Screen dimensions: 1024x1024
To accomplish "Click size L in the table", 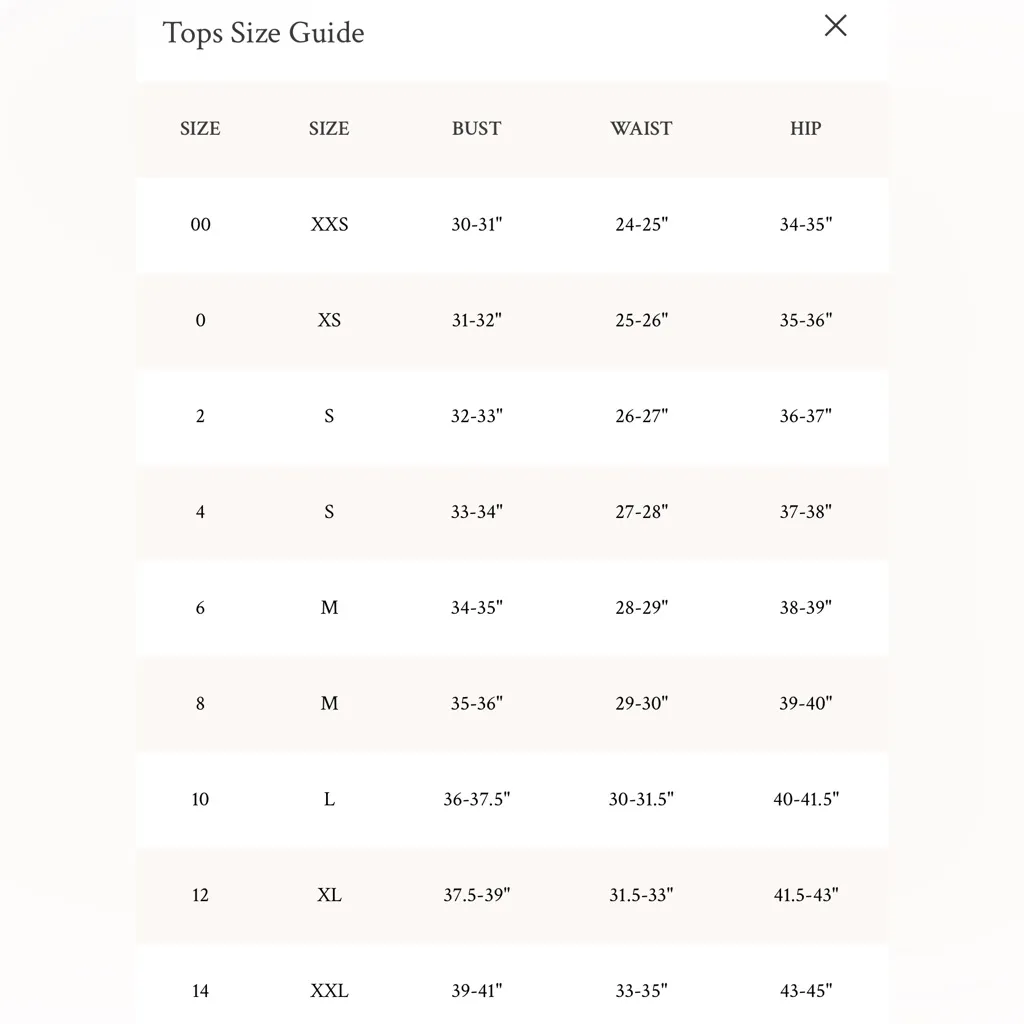I will coord(329,799).
